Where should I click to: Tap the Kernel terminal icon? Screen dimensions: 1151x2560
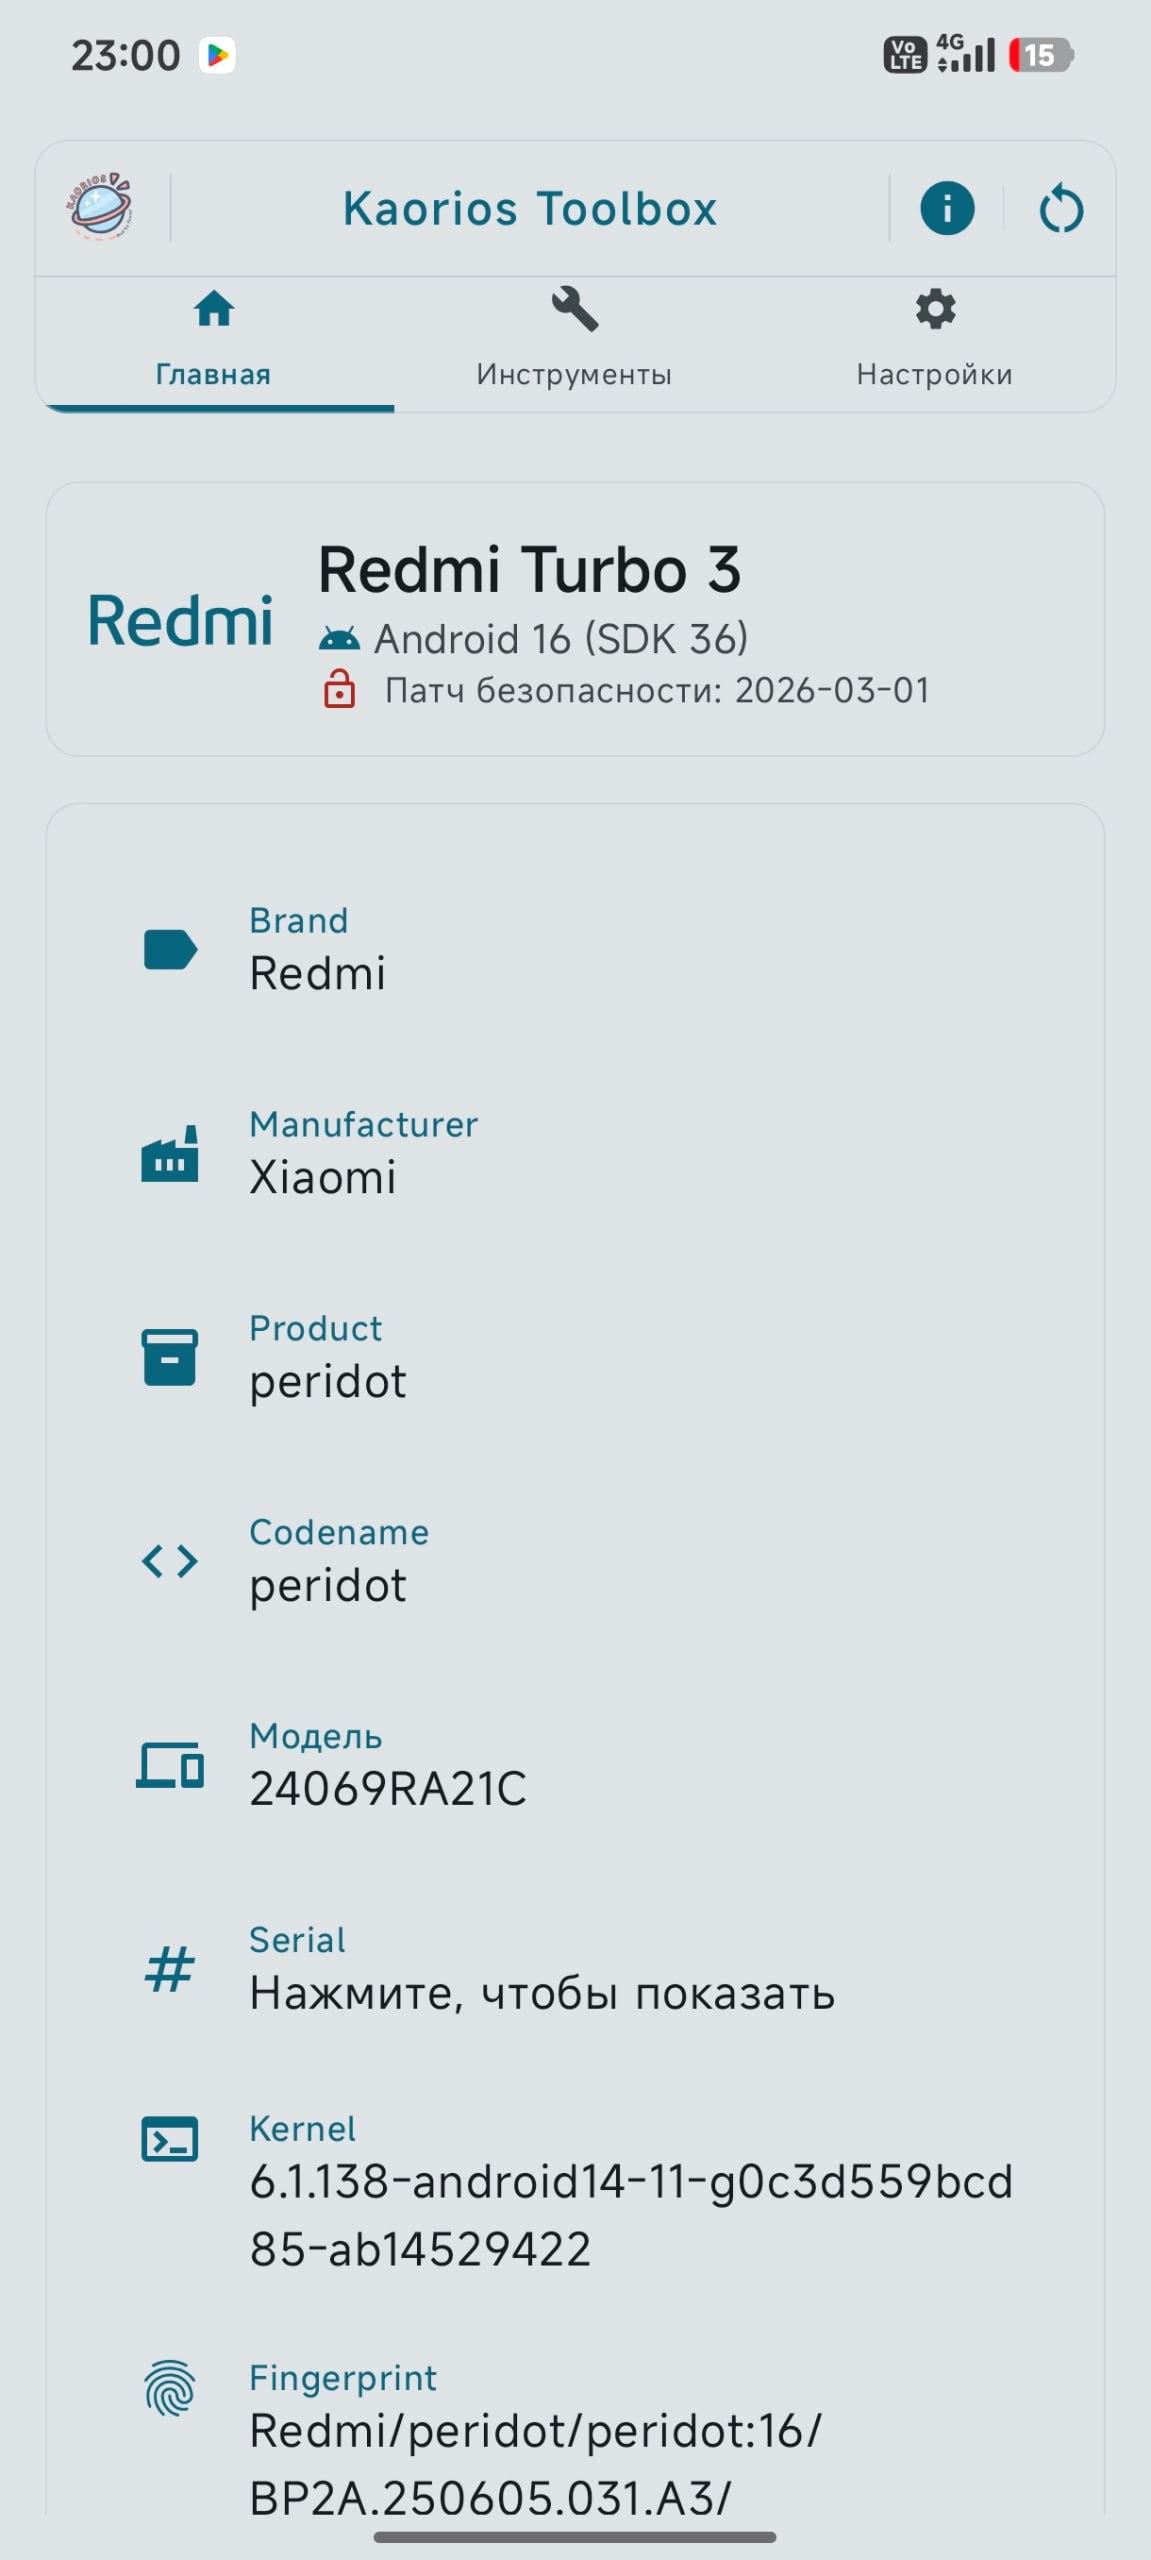[170, 2140]
